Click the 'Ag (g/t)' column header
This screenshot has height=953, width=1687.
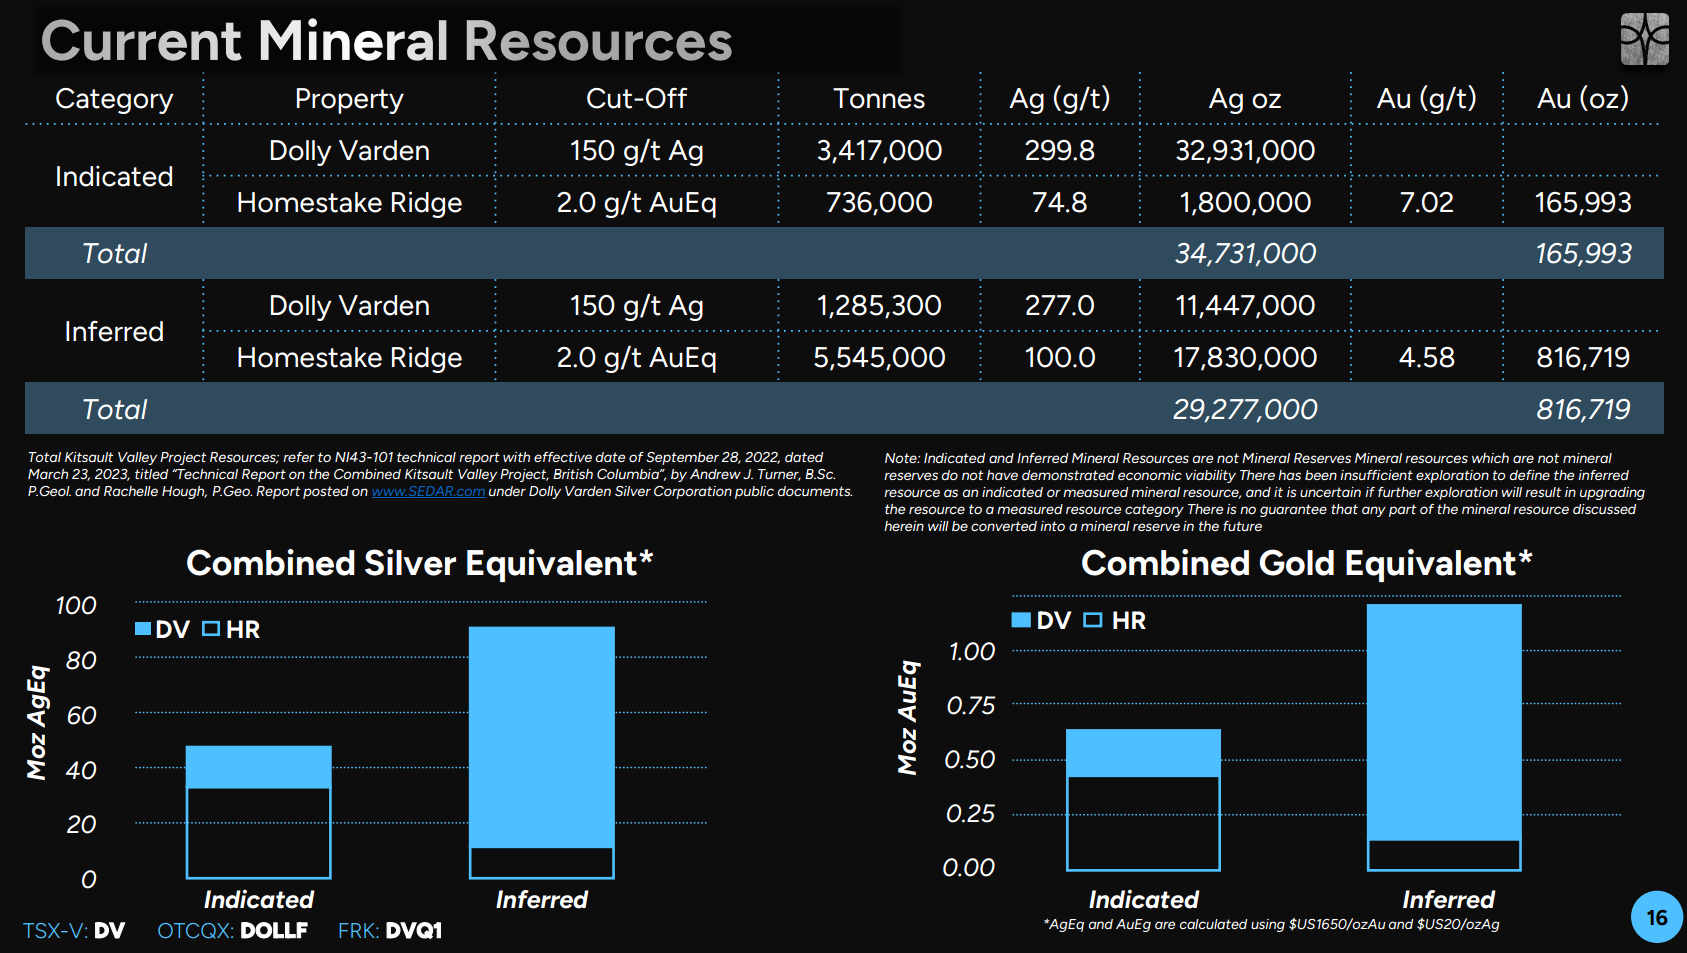click(1060, 99)
